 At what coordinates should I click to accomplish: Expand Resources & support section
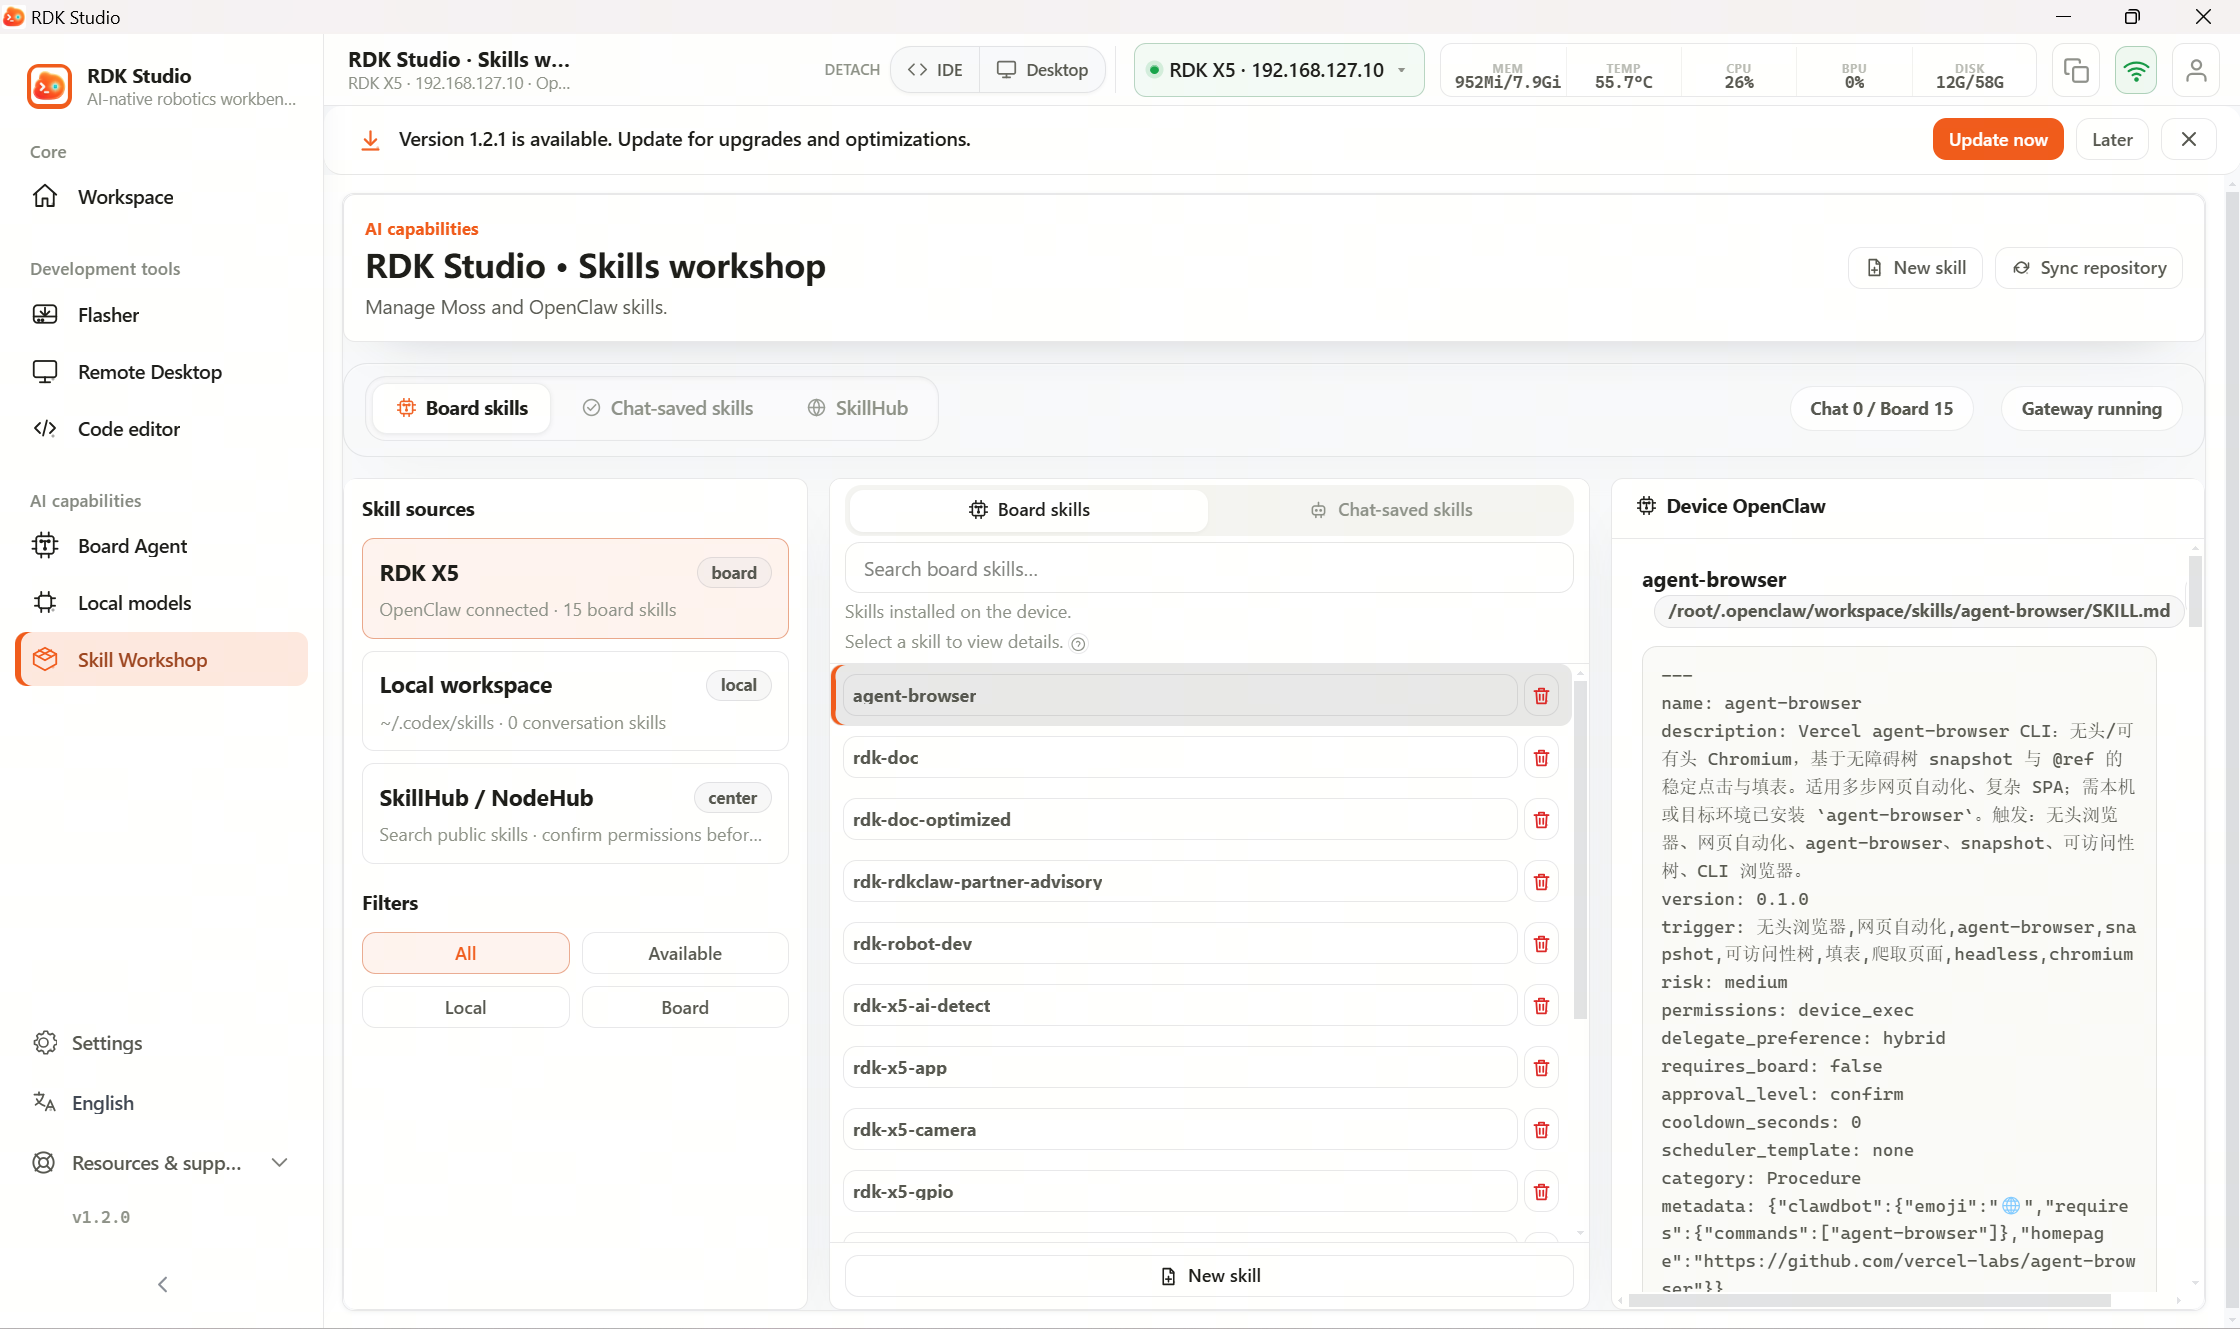point(162,1163)
